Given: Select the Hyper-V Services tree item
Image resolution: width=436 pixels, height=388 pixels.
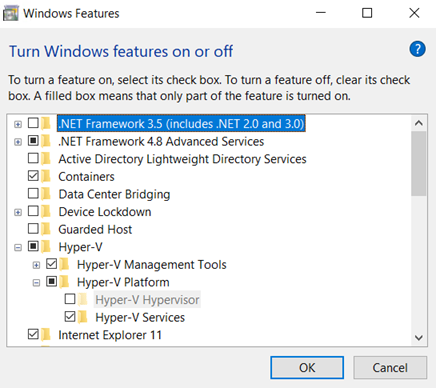Looking at the screenshot, I should (140, 317).
